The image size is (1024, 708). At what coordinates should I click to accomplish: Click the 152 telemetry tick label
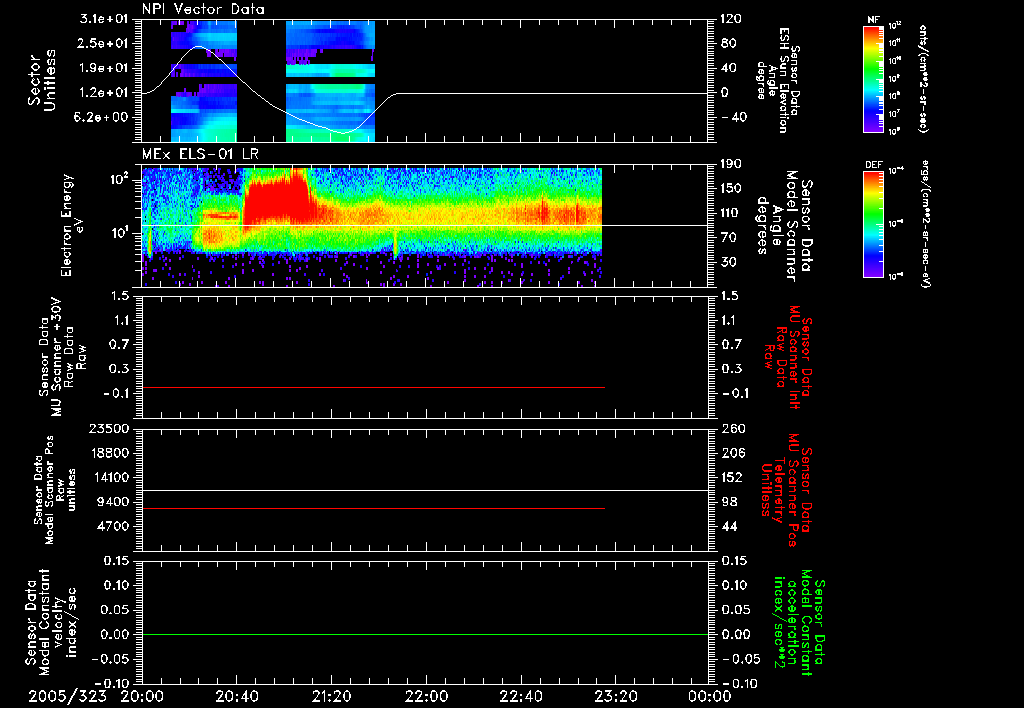click(731, 477)
